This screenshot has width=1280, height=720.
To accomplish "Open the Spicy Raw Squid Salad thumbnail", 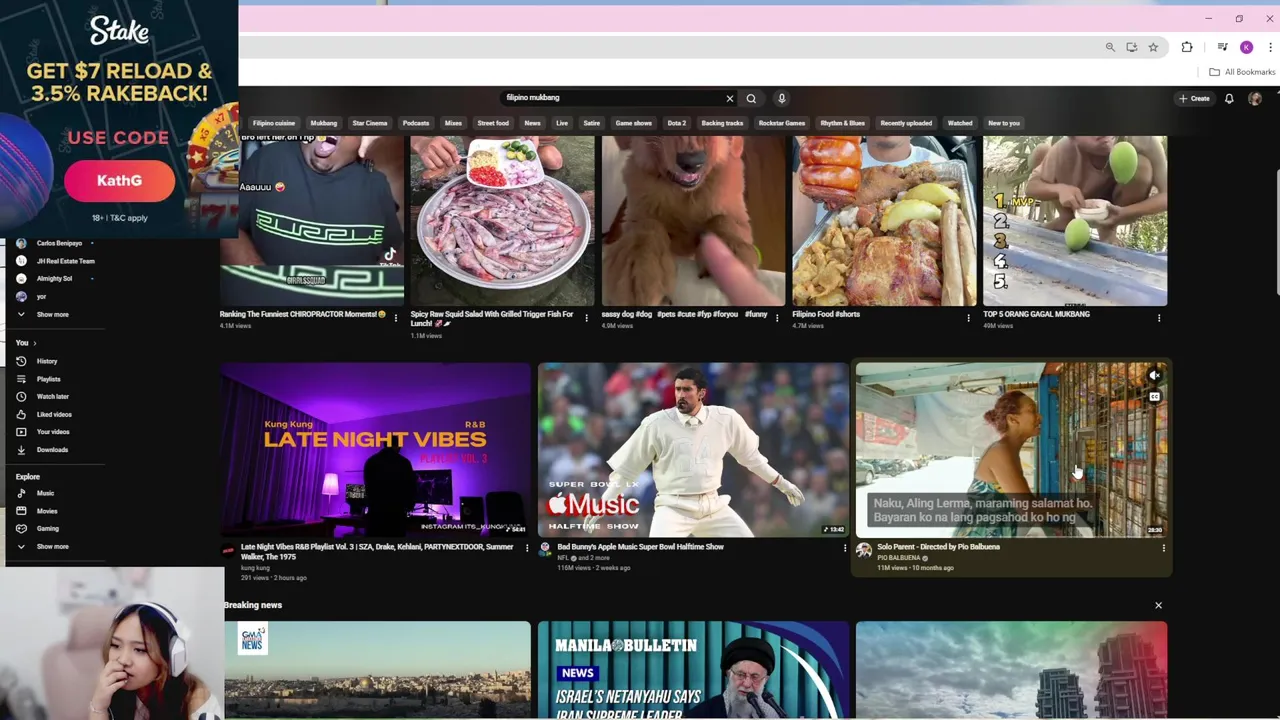I will point(502,220).
